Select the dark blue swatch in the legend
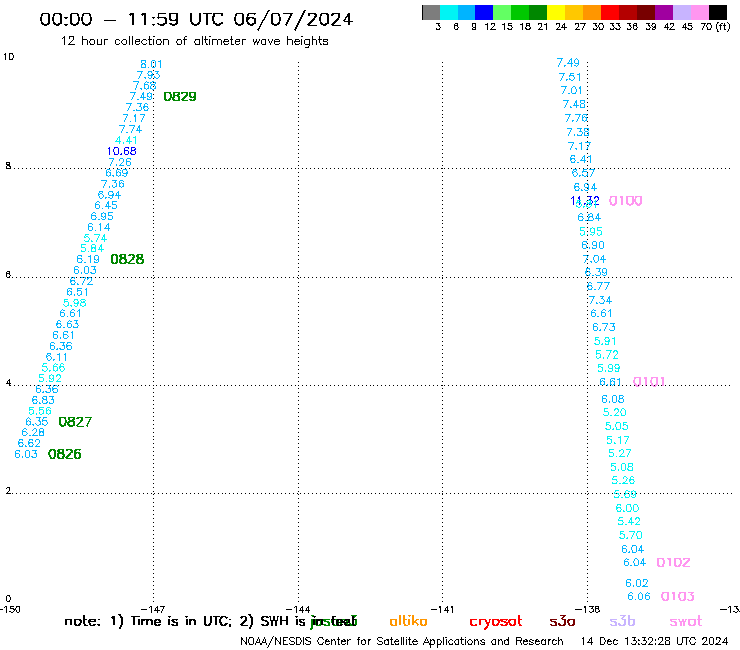The height and width of the screenshot is (650, 740). pos(484,12)
